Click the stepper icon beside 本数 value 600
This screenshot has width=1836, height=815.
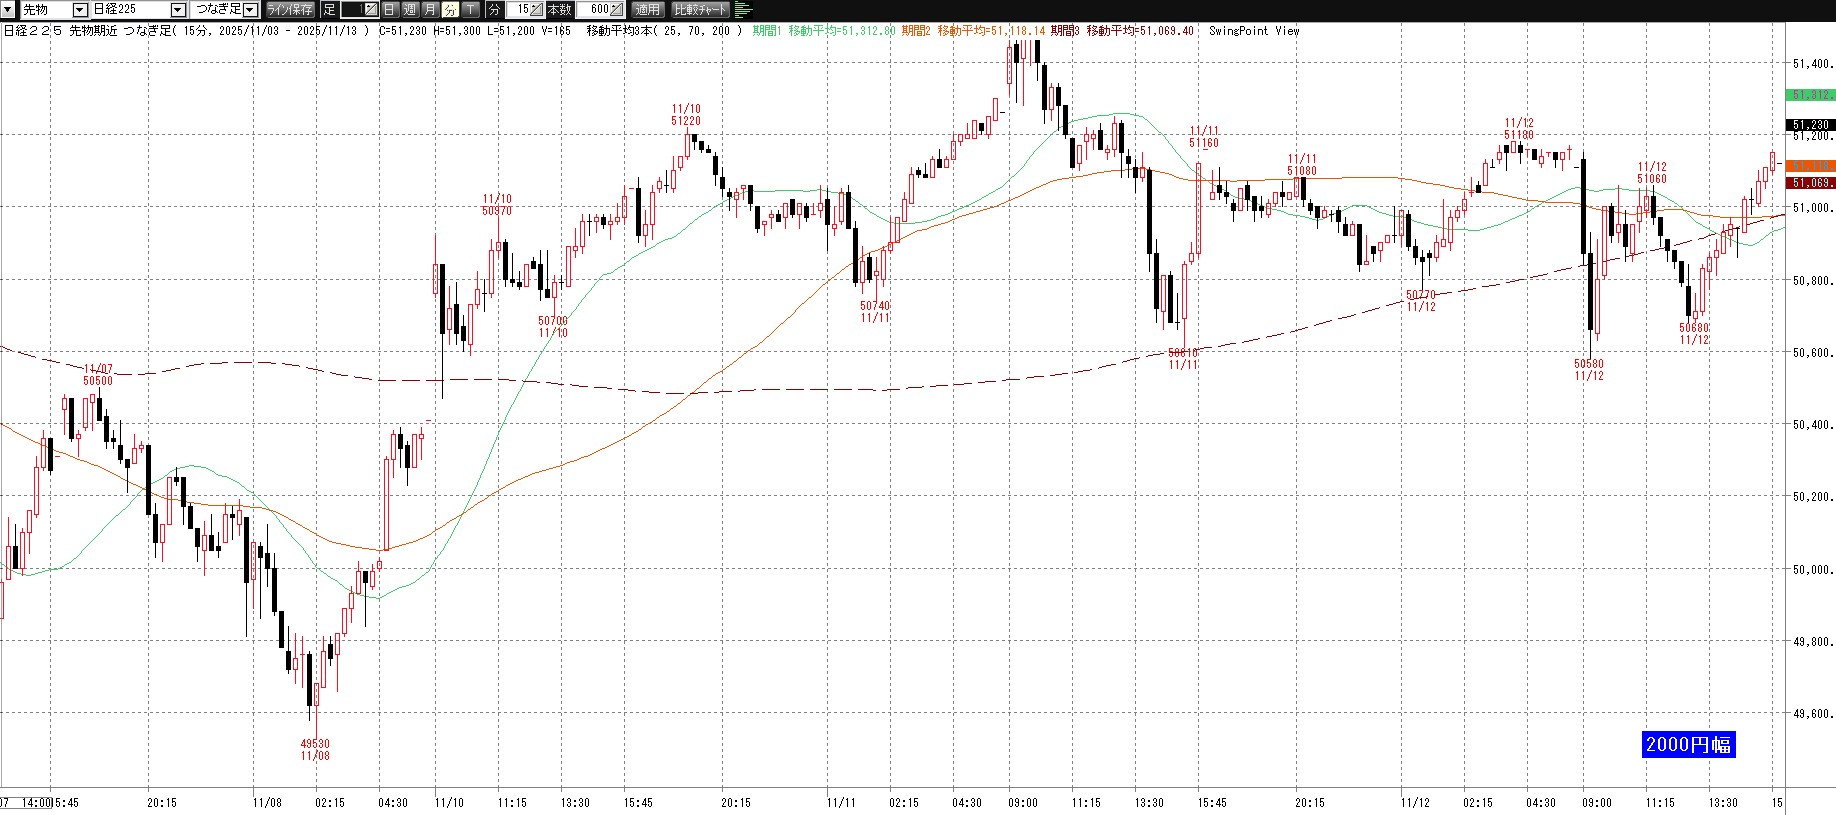617,10
